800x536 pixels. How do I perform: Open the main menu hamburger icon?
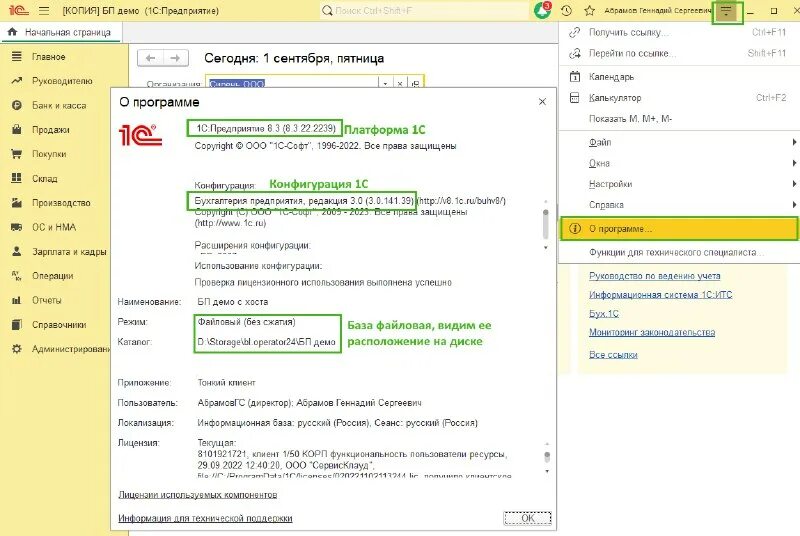[44, 10]
